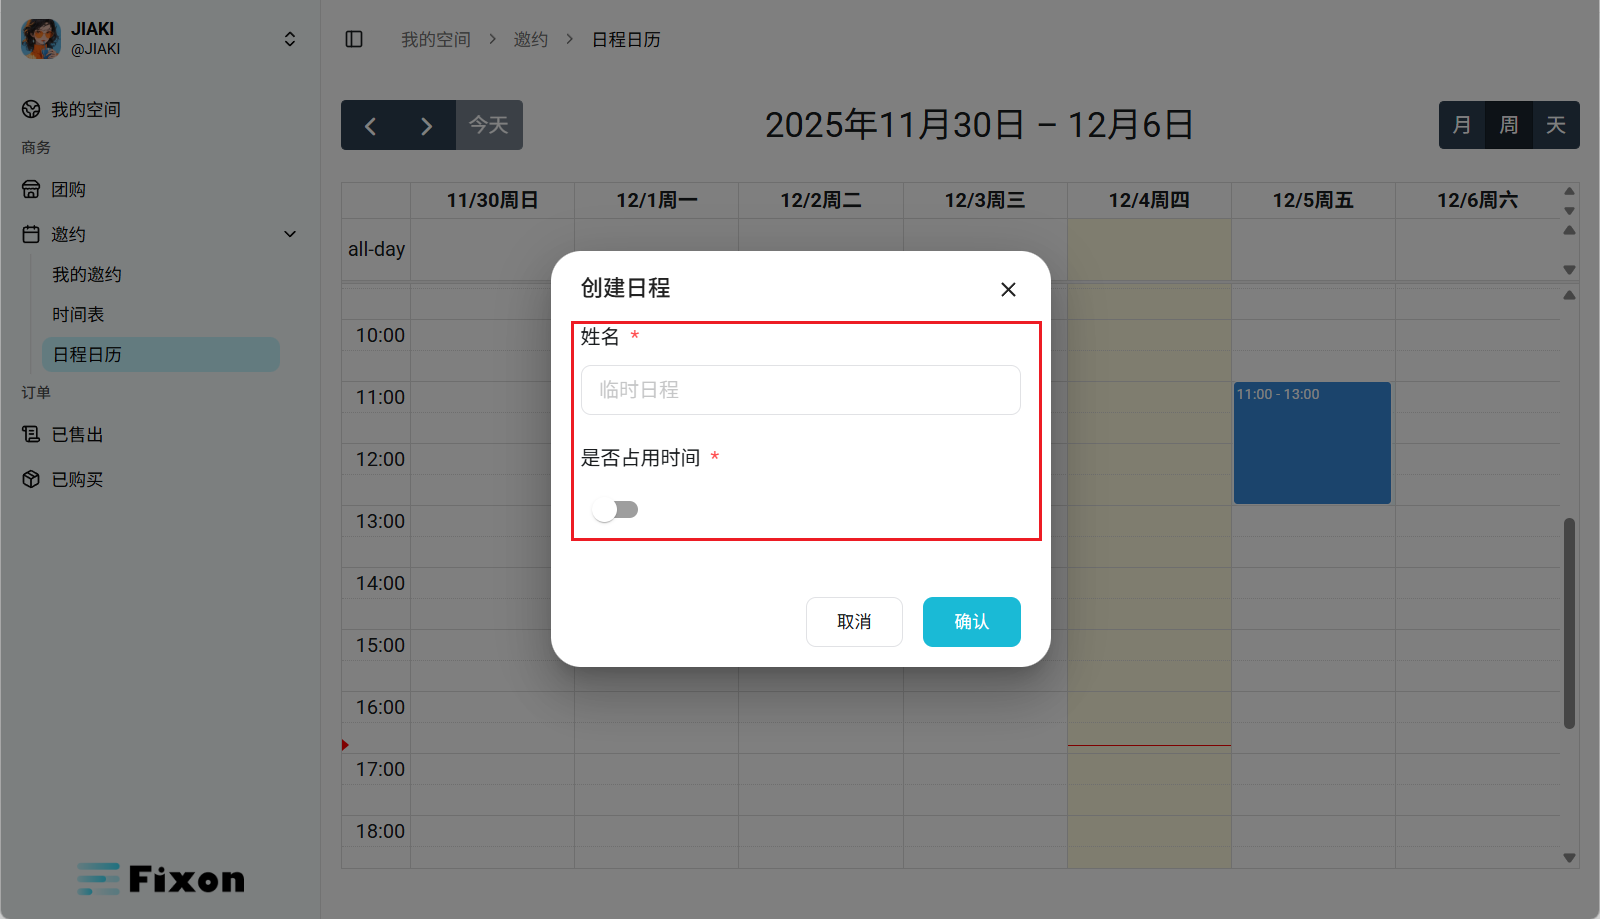1600x919 pixels.
Task: Open 我的空间 in the sidebar
Action: [86, 109]
